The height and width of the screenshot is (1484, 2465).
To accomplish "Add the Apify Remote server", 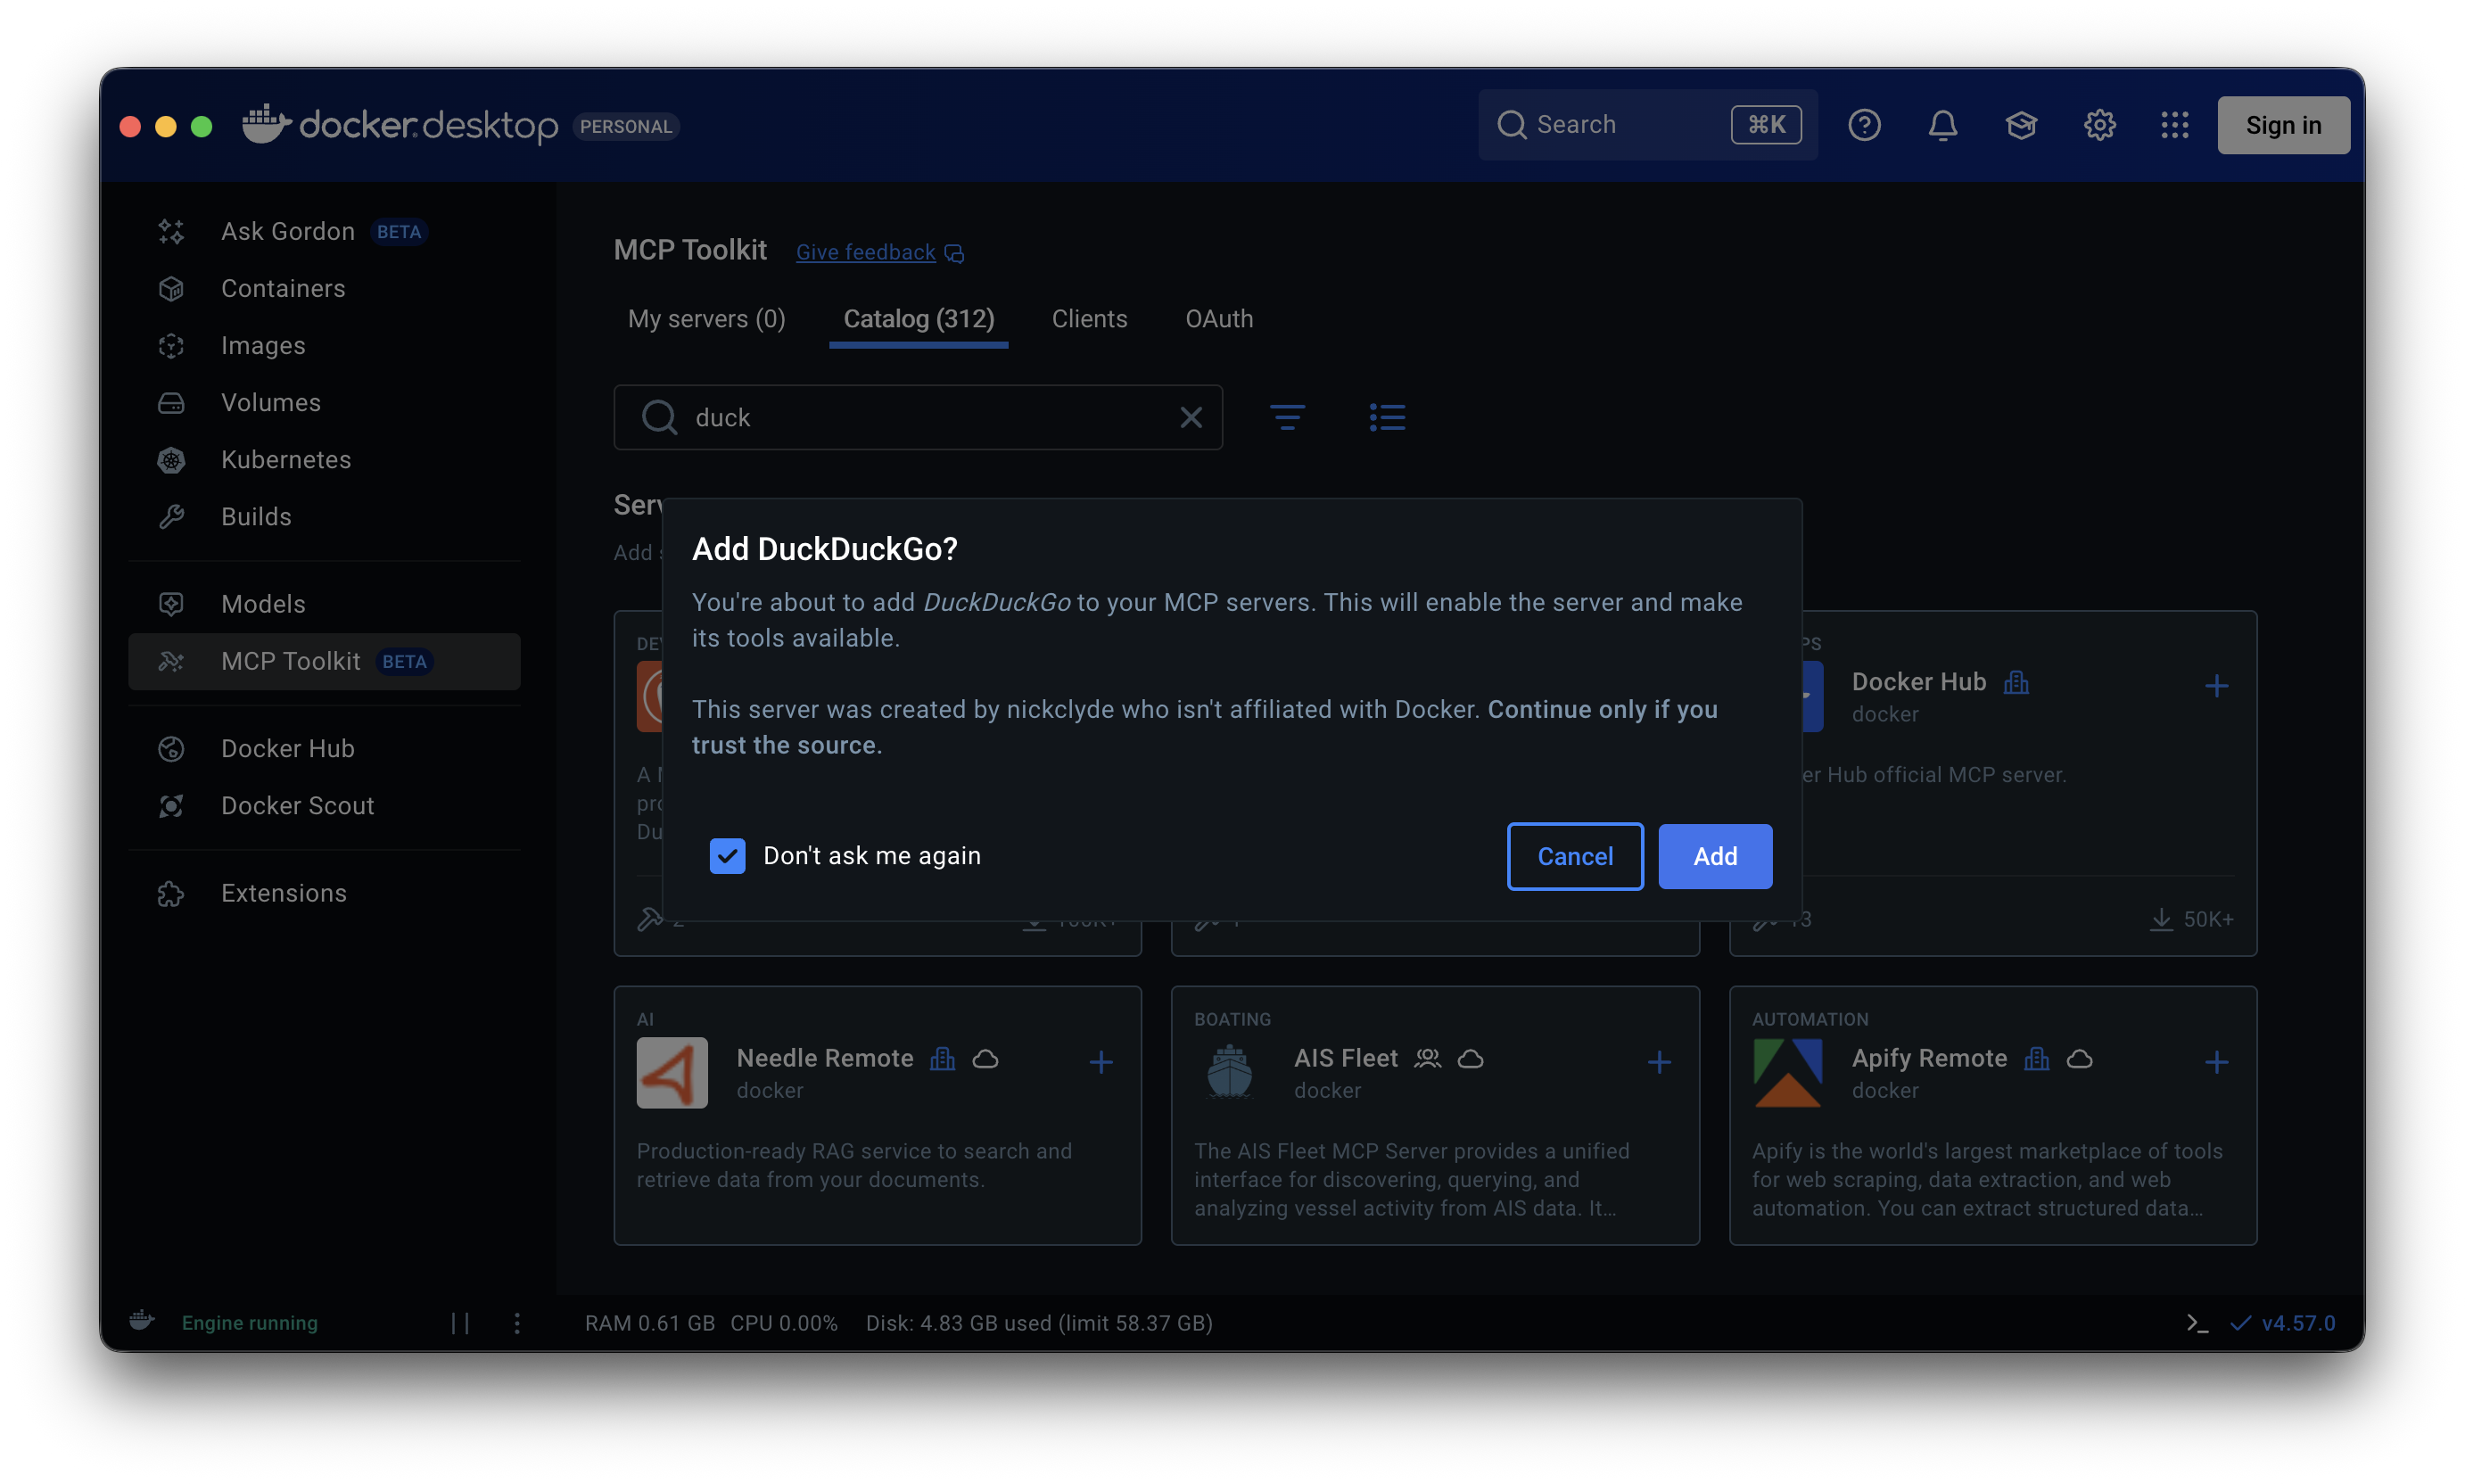I will click(2216, 1062).
